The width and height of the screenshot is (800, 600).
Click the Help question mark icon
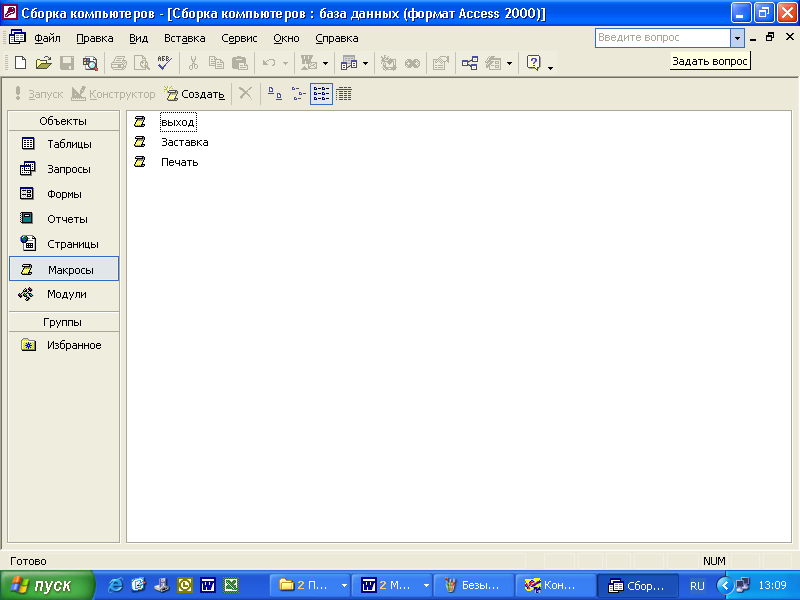click(x=533, y=63)
